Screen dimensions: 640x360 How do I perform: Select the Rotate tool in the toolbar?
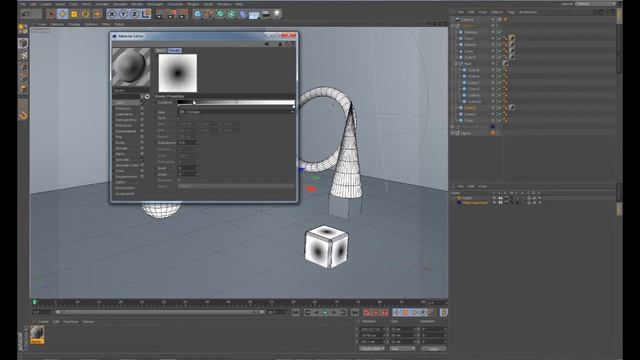point(85,14)
